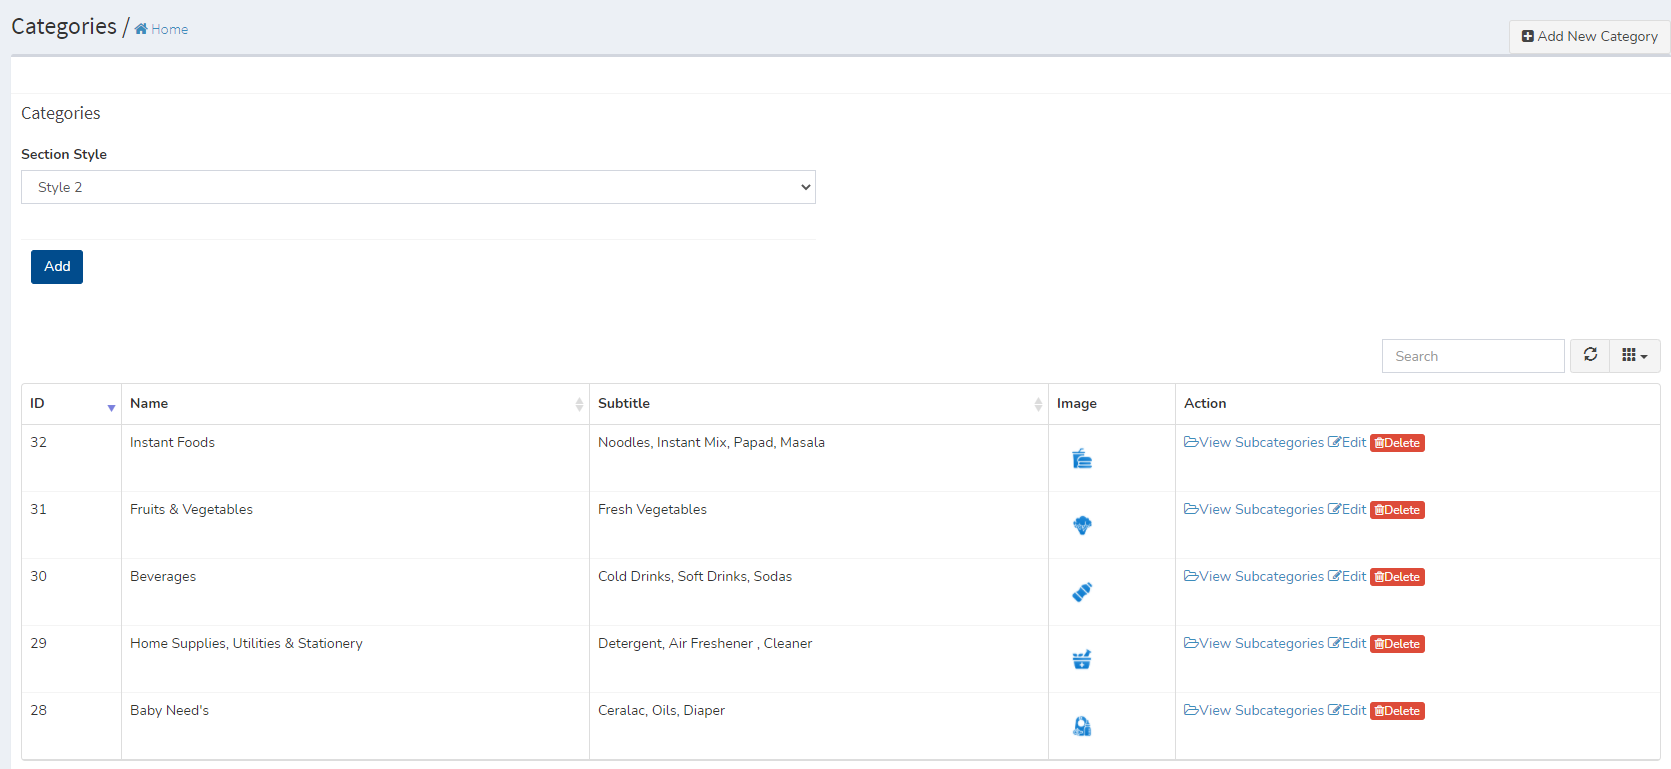View Subcategories of Instant Foods
Image resolution: width=1671 pixels, height=769 pixels.
(x=1254, y=443)
